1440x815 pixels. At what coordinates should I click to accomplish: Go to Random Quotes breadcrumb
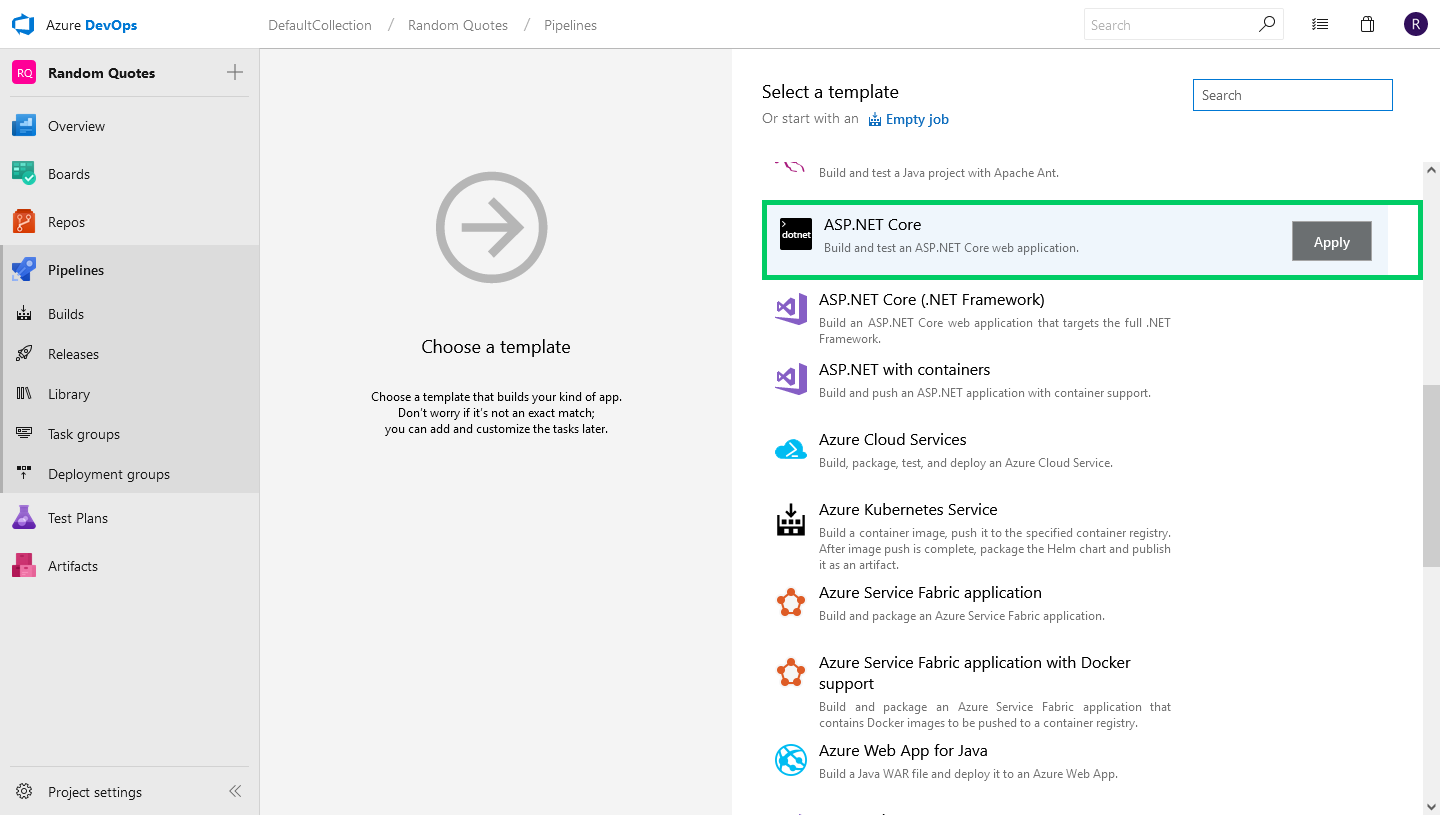(458, 25)
